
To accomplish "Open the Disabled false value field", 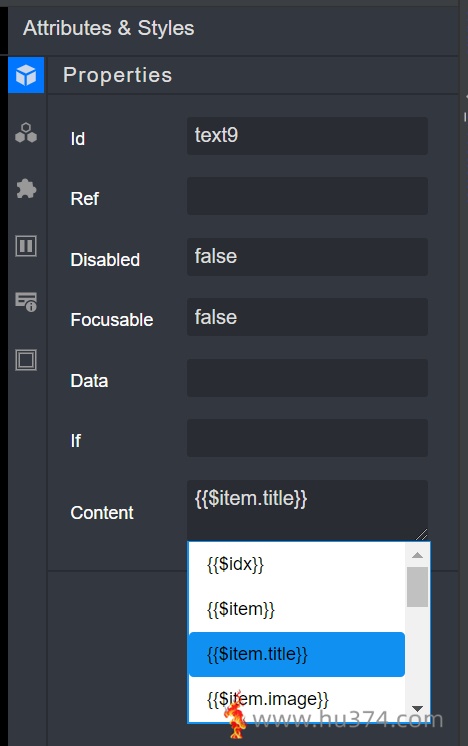I will pyautogui.click(x=307, y=257).
